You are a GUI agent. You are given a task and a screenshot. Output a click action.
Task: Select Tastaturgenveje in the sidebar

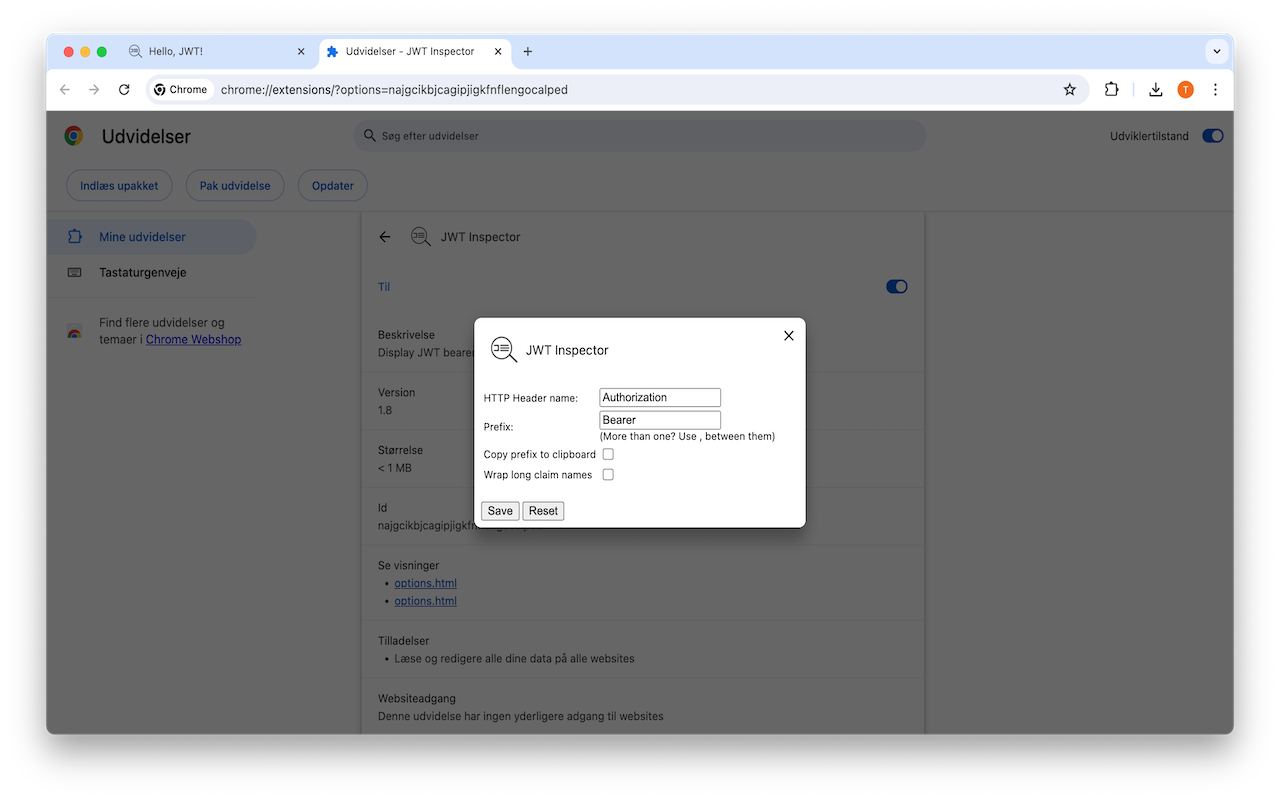[142, 272]
